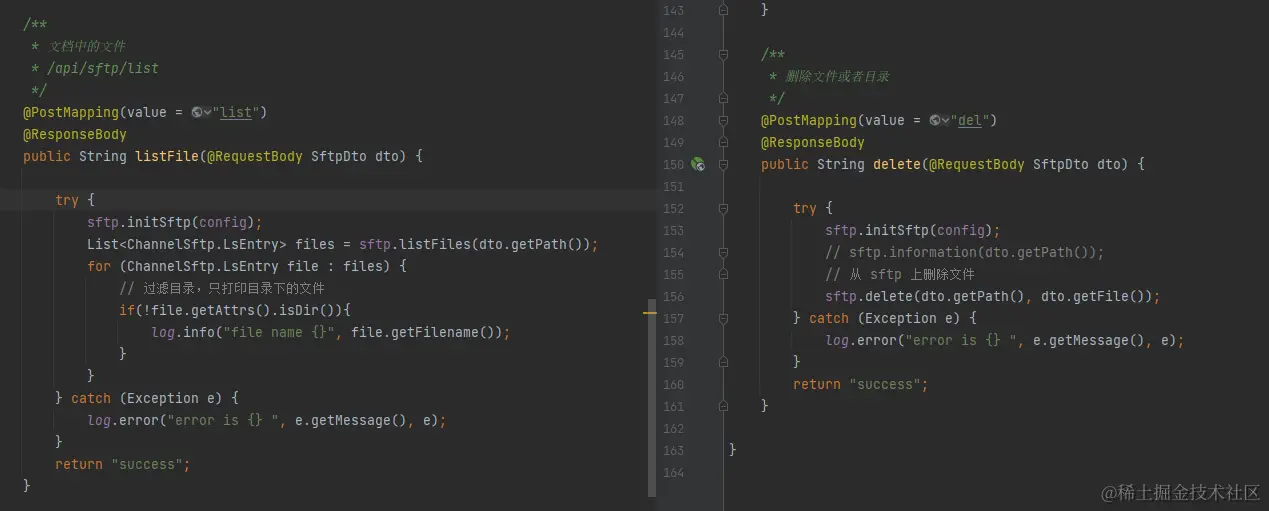Click the left editor vertical scrollbar thumb
The width and height of the screenshot is (1269, 511).
[x=652, y=397]
